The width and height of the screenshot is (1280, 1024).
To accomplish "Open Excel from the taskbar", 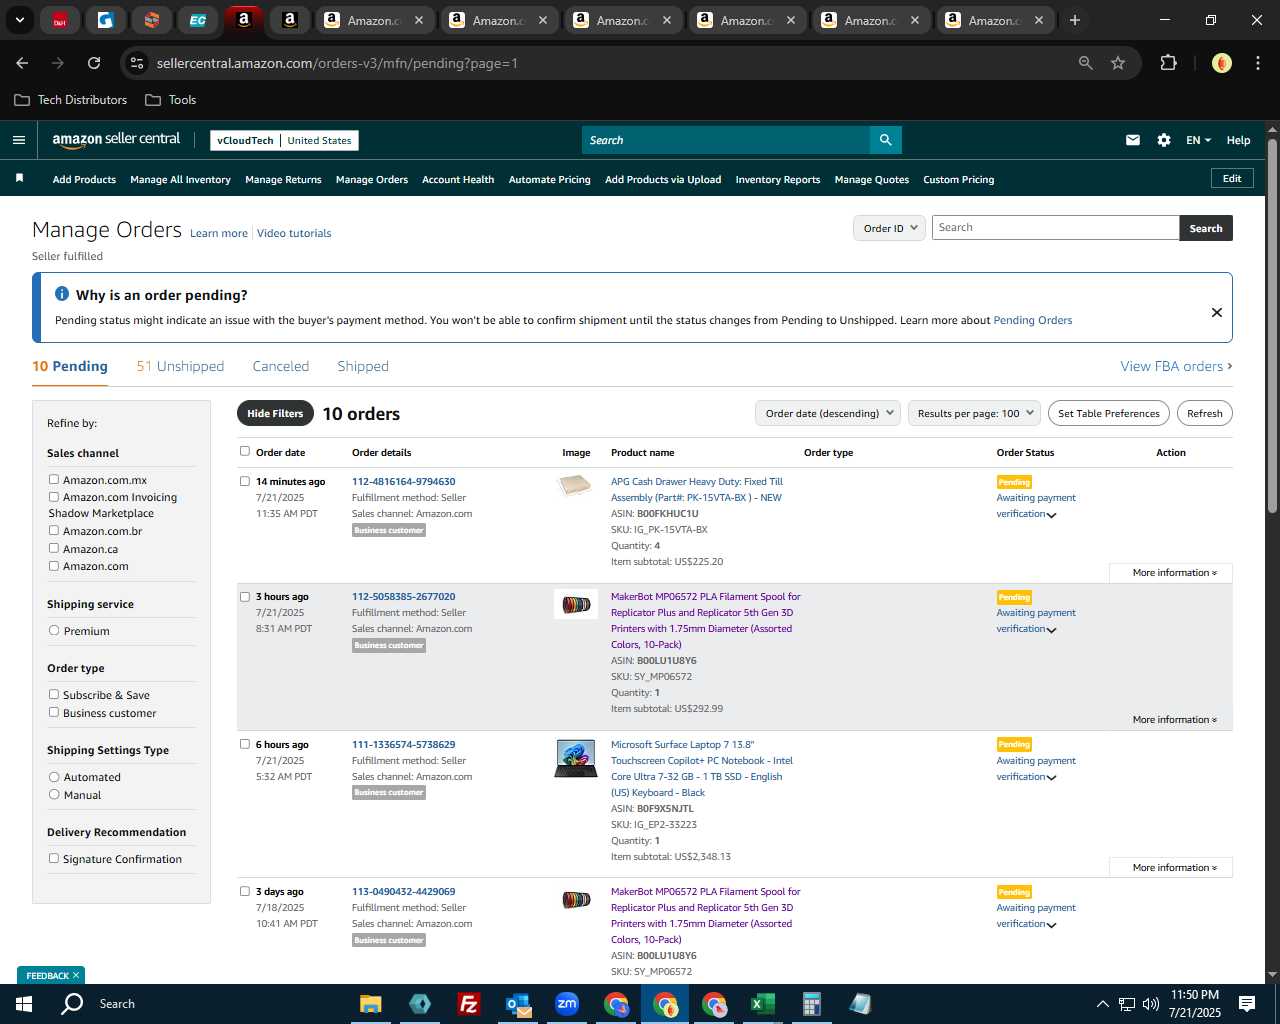I will click(x=763, y=1004).
